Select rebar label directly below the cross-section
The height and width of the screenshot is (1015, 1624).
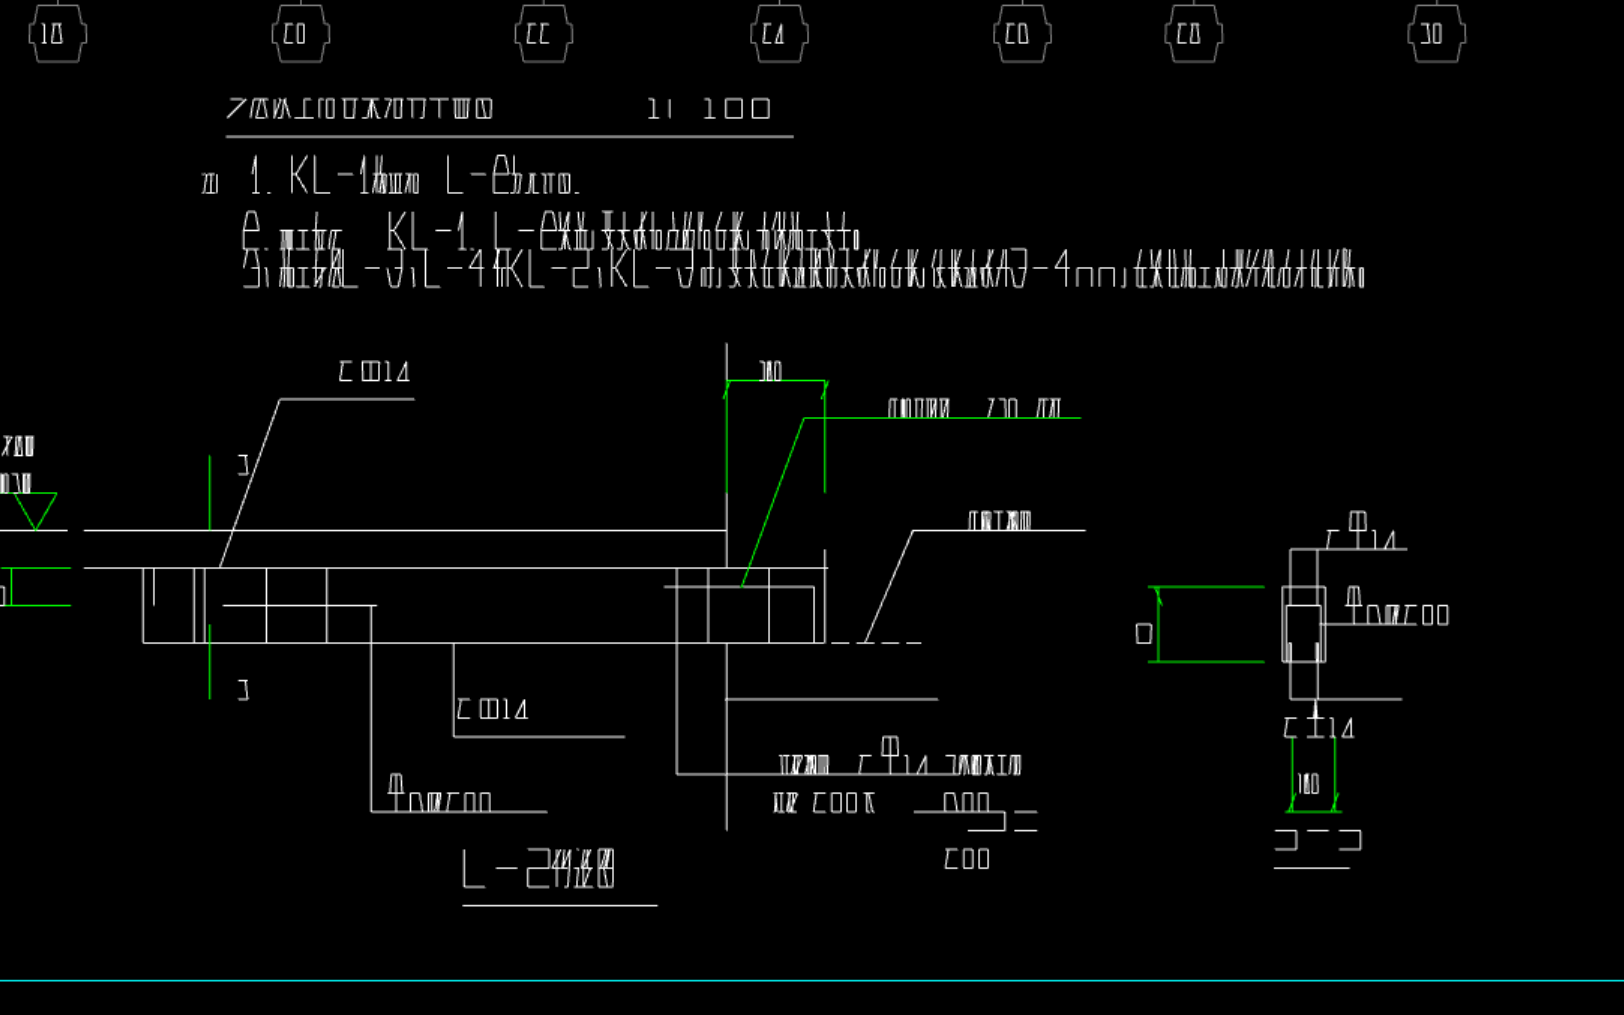[1319, 728]
